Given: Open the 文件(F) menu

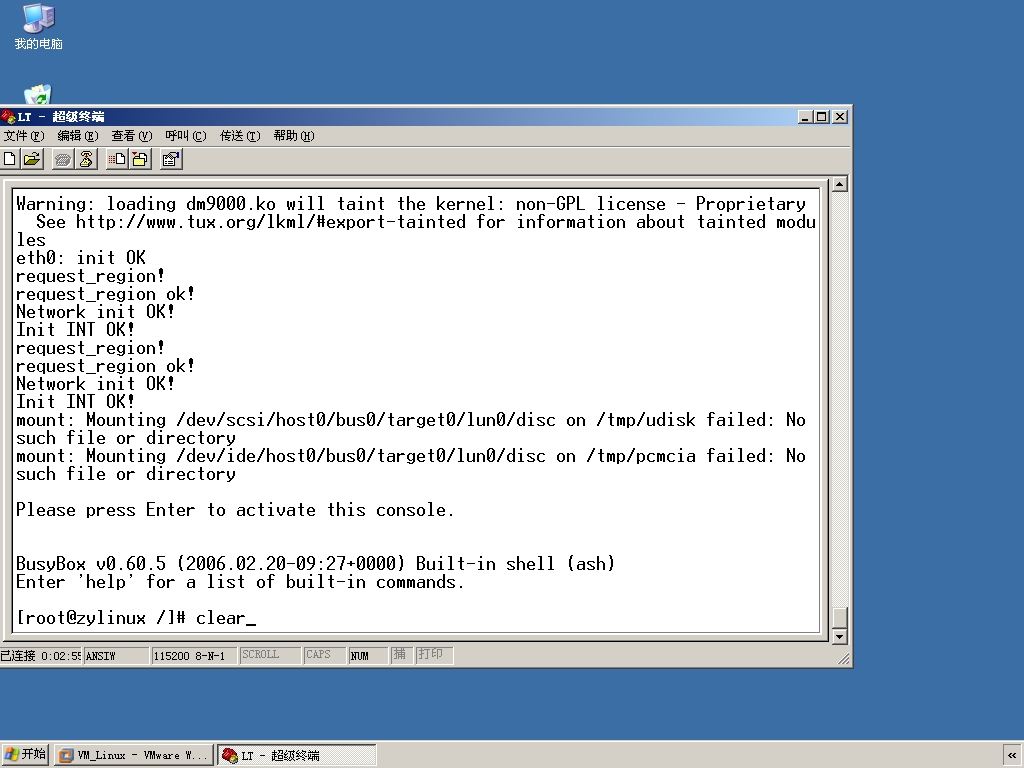Looking at the screenshot, I should pyautogui.click(x=24, y=136).
